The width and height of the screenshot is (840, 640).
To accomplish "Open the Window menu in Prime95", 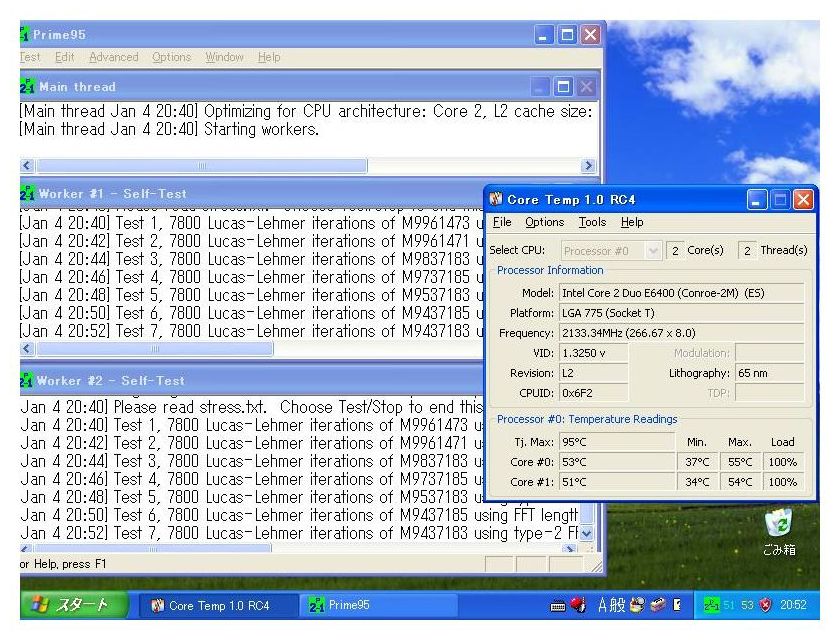I will click(224, 57).
